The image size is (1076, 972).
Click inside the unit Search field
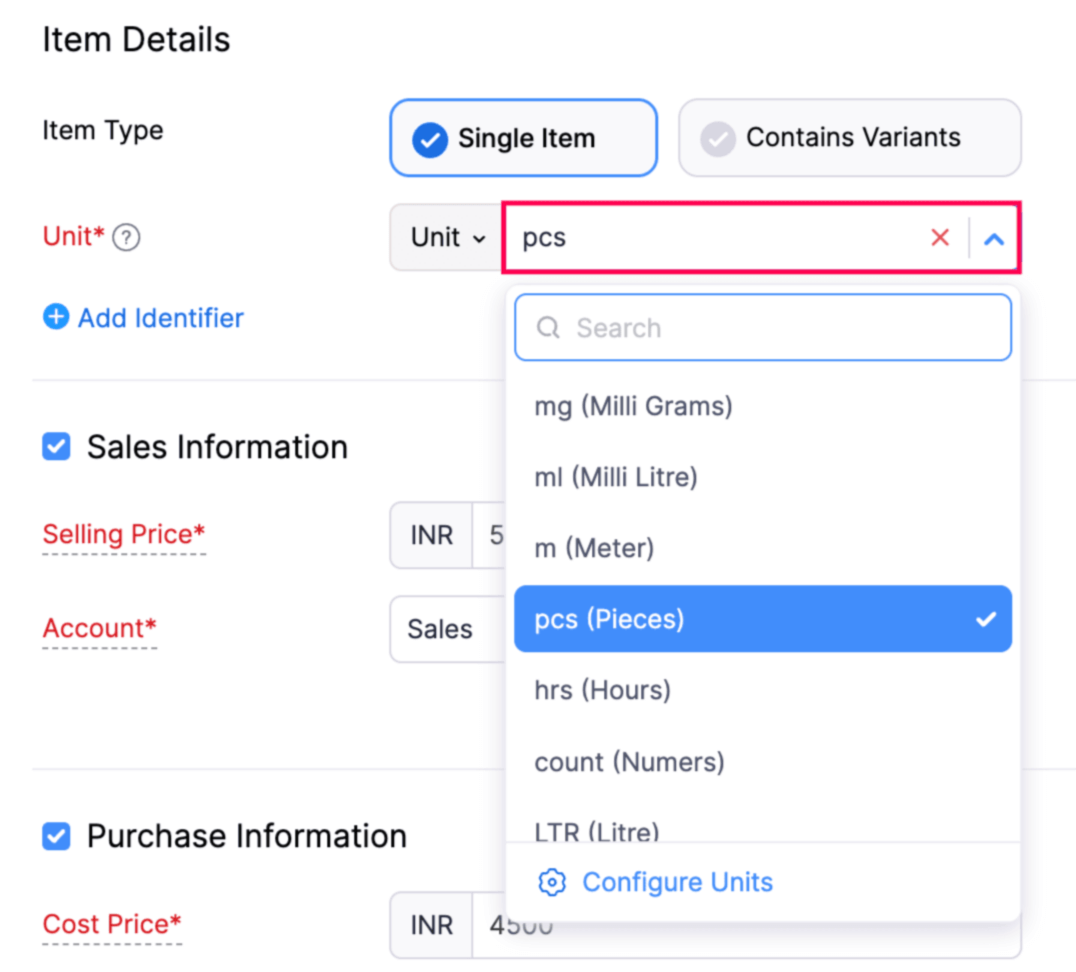tap(763, 327)
